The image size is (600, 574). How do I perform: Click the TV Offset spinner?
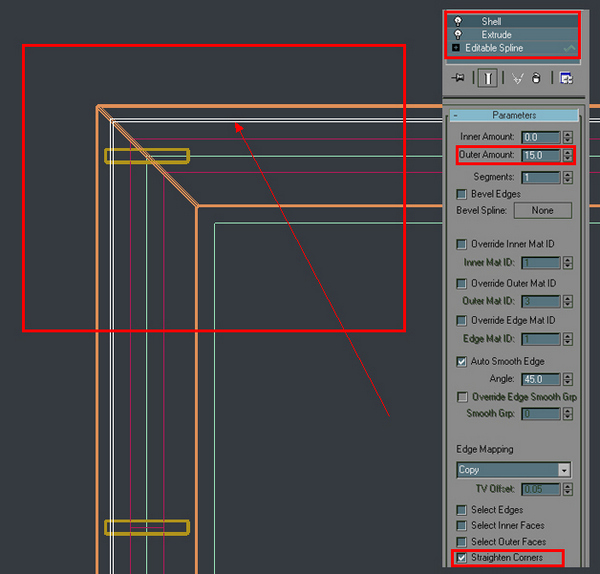pos(568,489)
